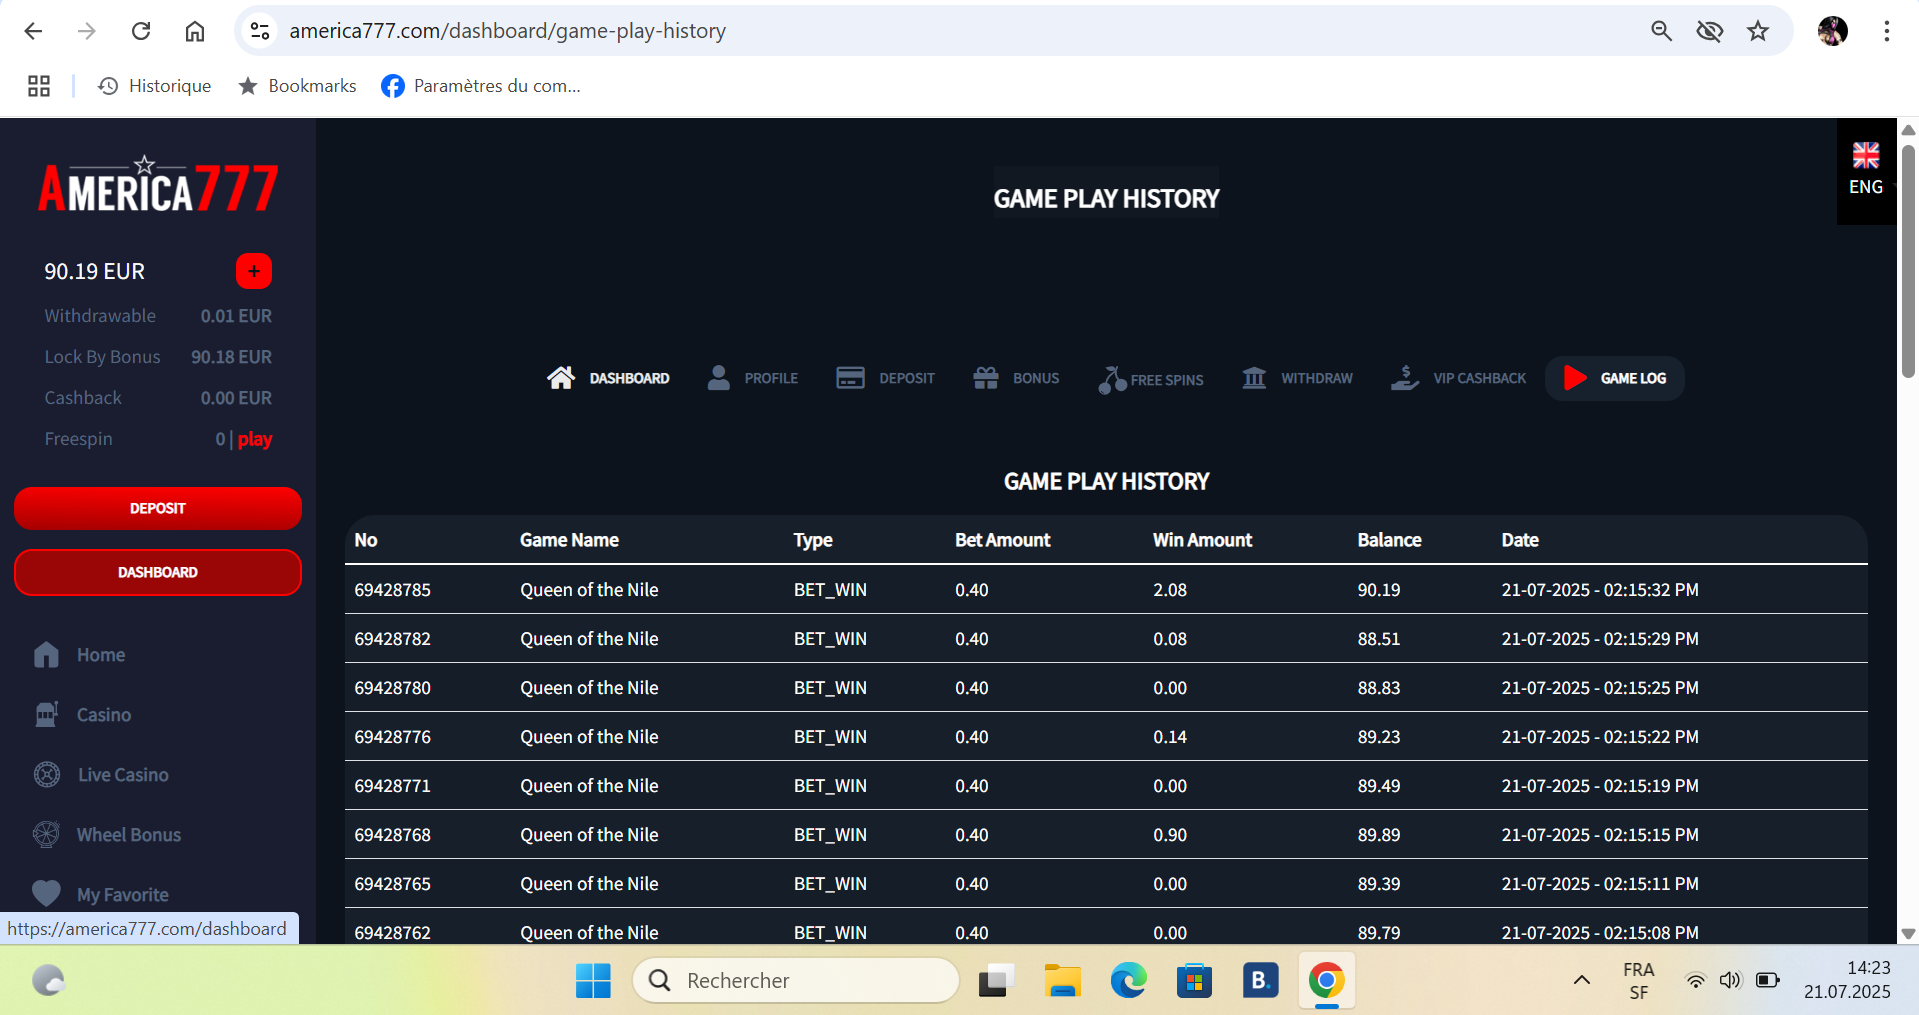This screenshot has width=1919, height=1015.
Task: Click the Date column header
Action: pyautogui.click(x=1520, y=540)
